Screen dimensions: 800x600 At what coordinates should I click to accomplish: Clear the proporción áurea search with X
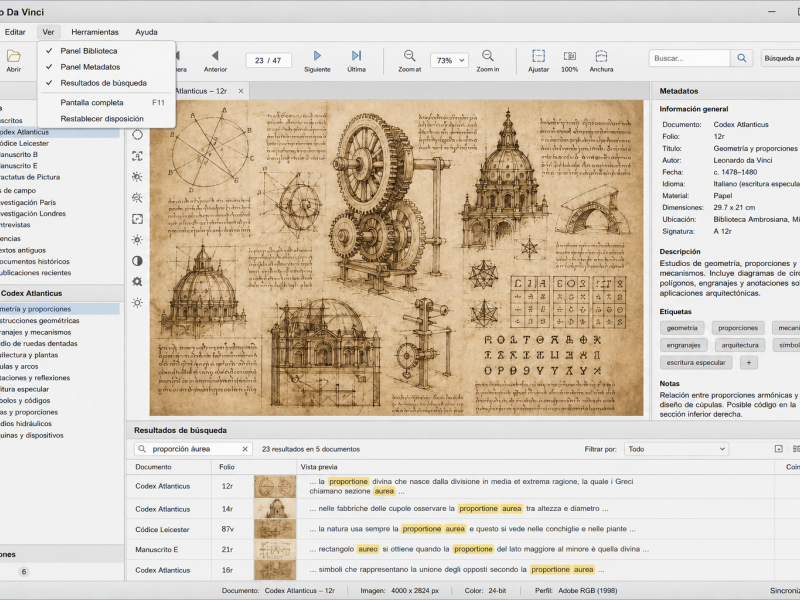pos(245,449)
